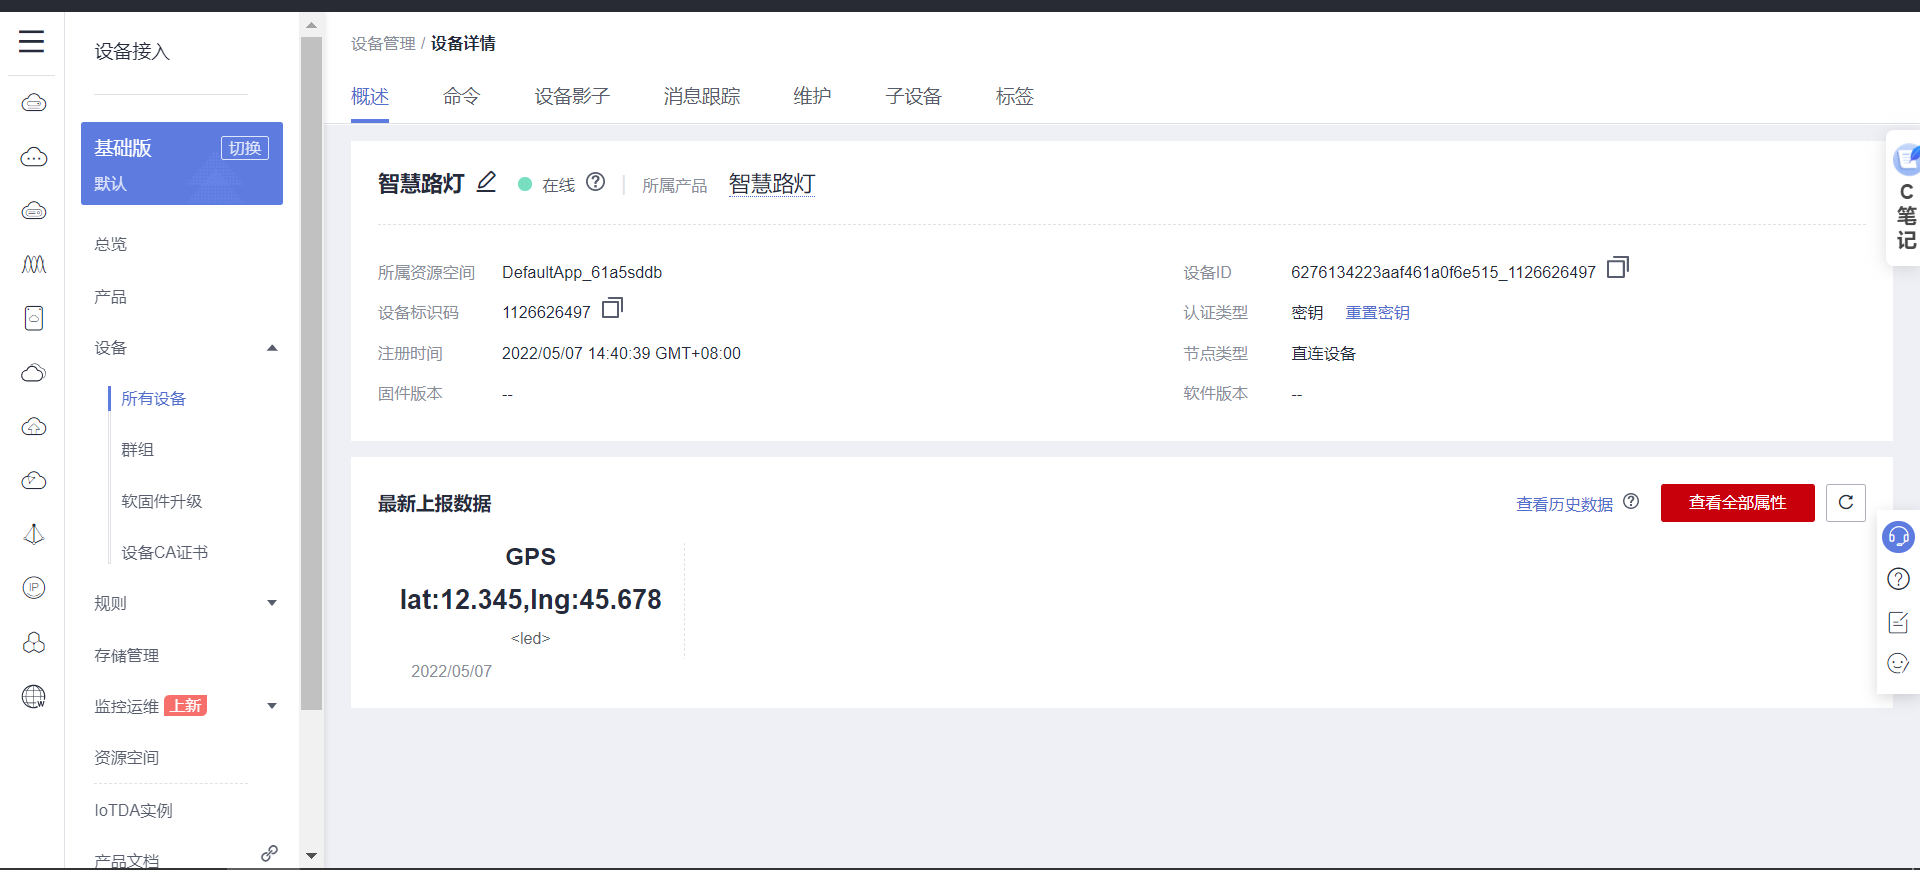Open the hamburger navigation menu

click(x=32, y=41)
